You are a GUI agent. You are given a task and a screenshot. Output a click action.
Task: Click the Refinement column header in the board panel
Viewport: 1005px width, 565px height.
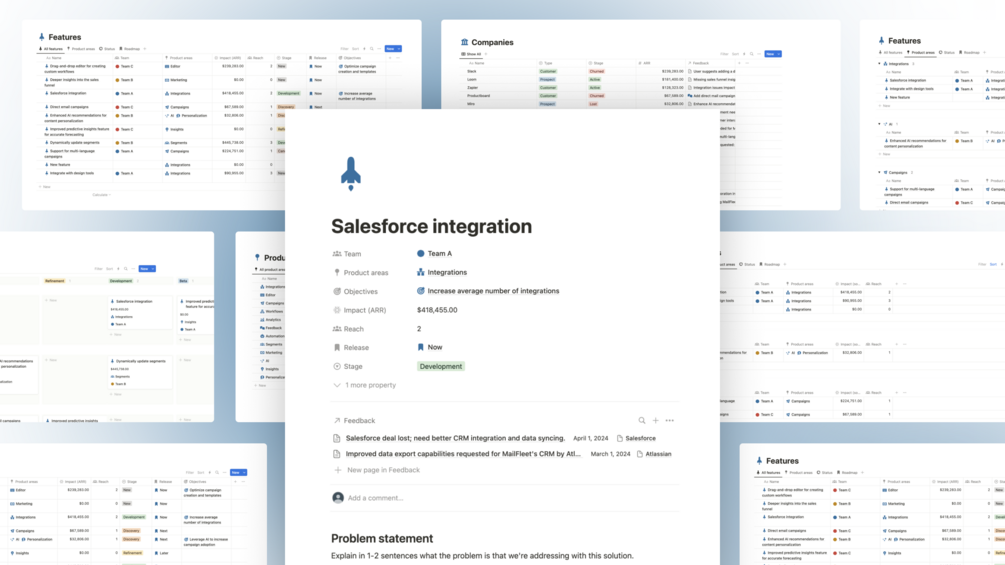click(x=54, y=281)
